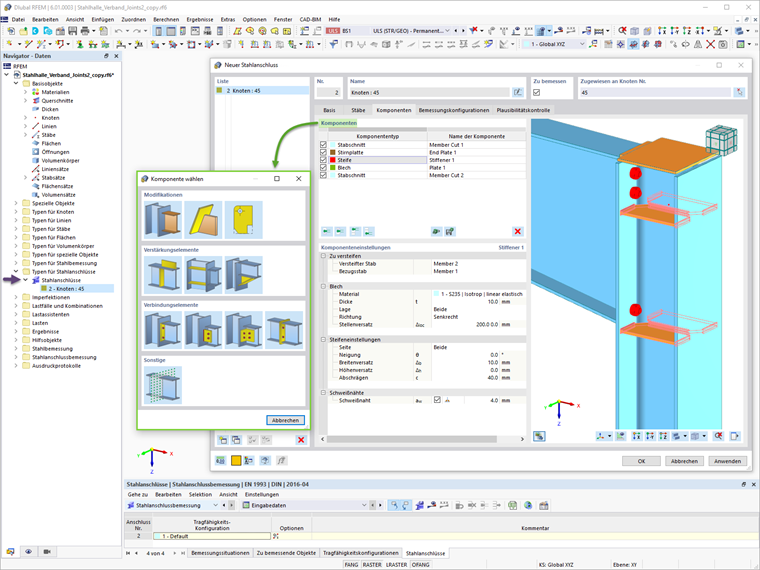The height and width of the screenshot is (570, 760).
Task: Toggle the Stirnplatte End Plate 1 checkbox
Action: (323, 152)
